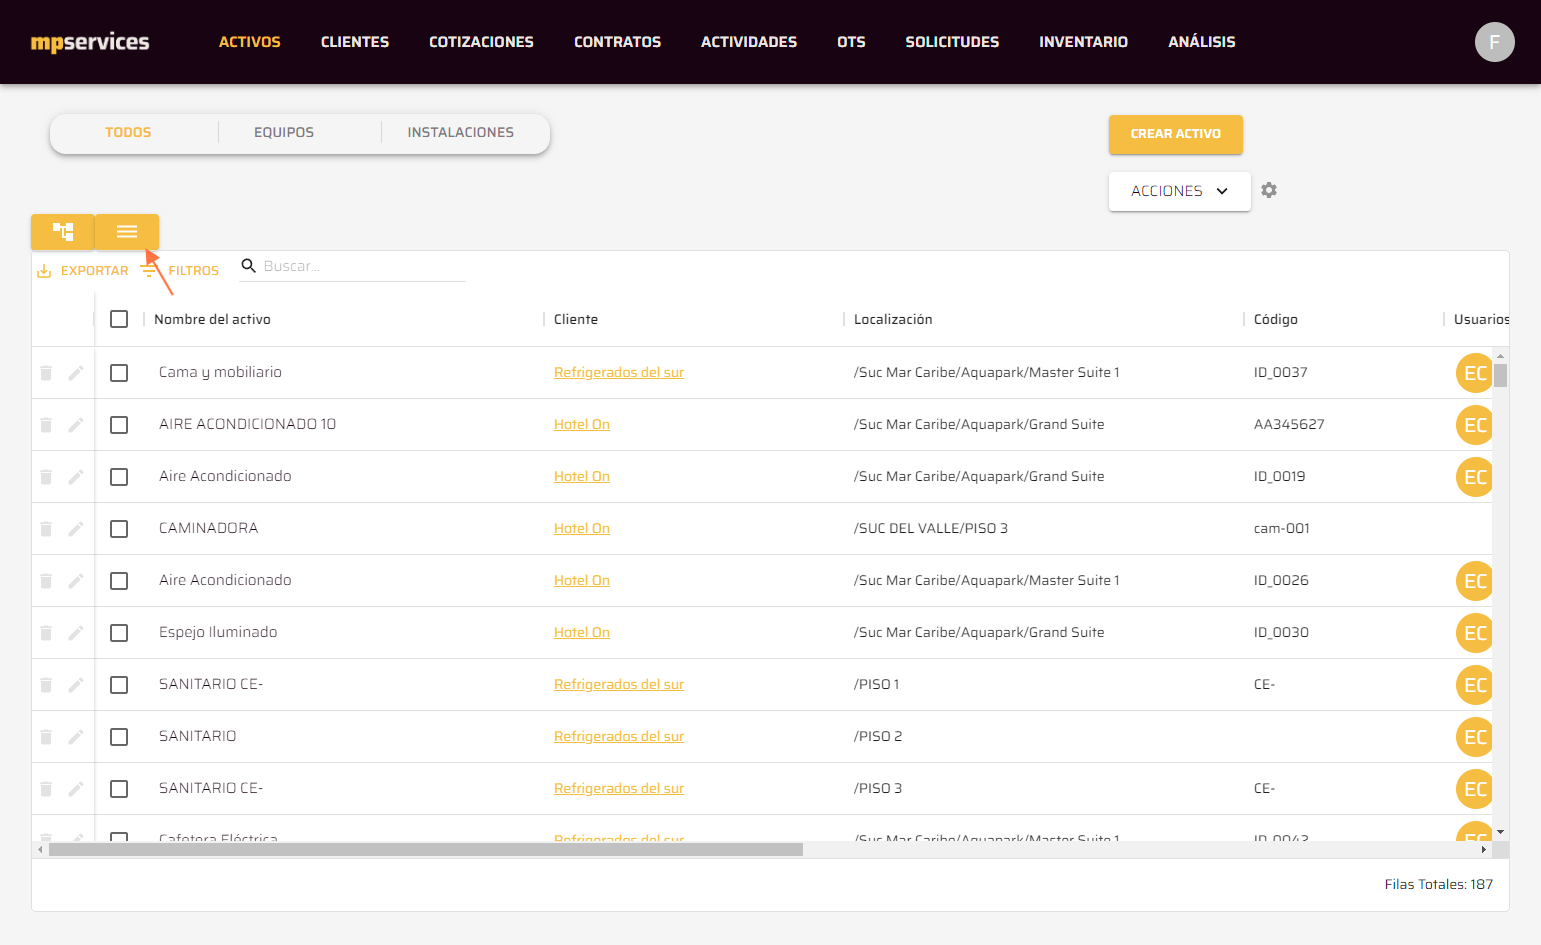Open the Actividades menu
The image size is (1541, 945).
point(749,42)
